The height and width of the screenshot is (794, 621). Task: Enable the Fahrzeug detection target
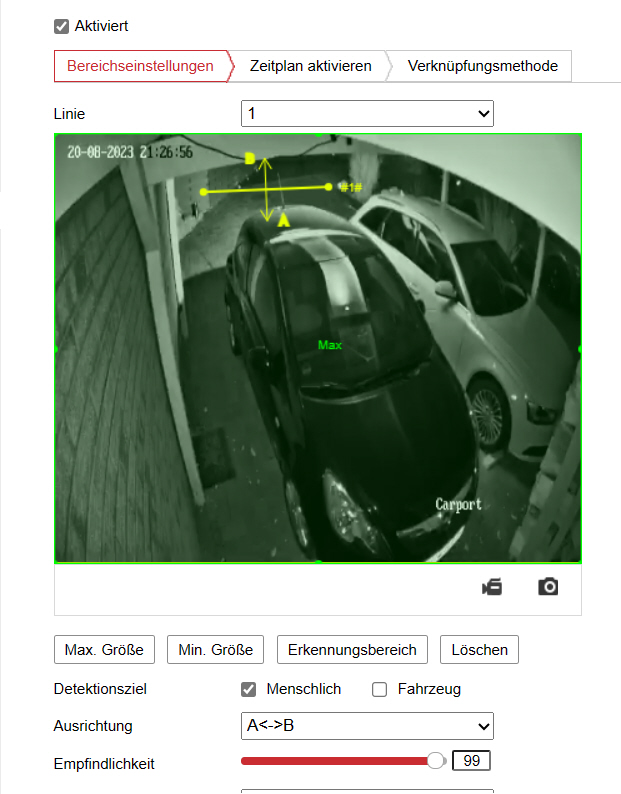click(x=379, y=689)
